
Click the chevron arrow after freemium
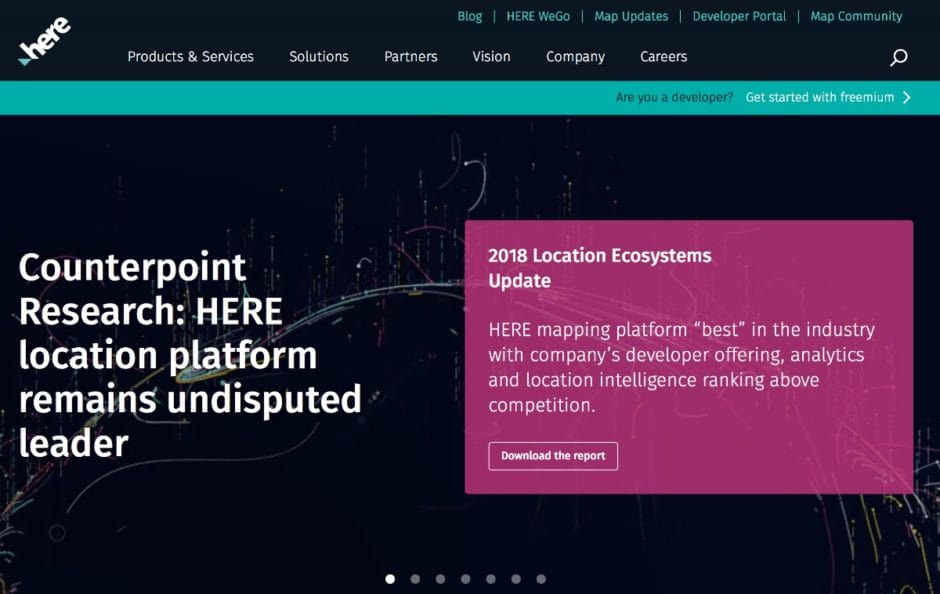tap(906, 97)
